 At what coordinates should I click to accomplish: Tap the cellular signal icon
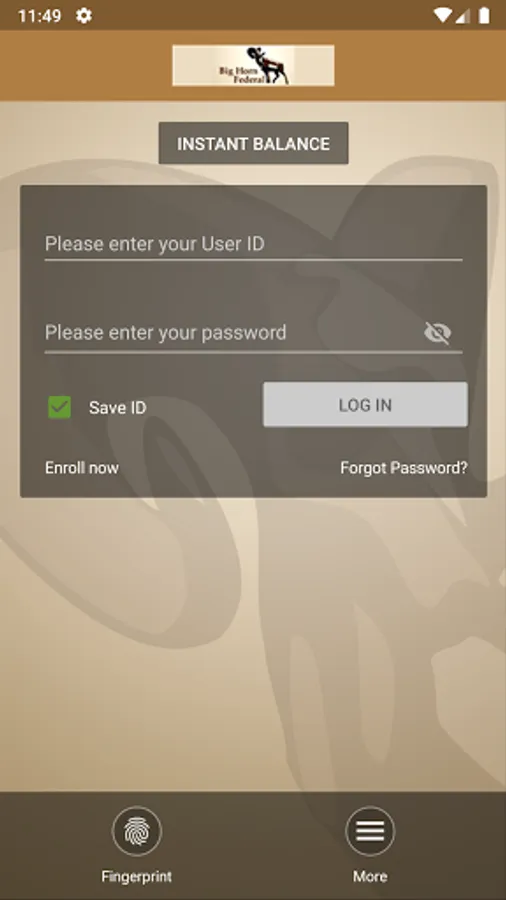[x=463, y=16]
